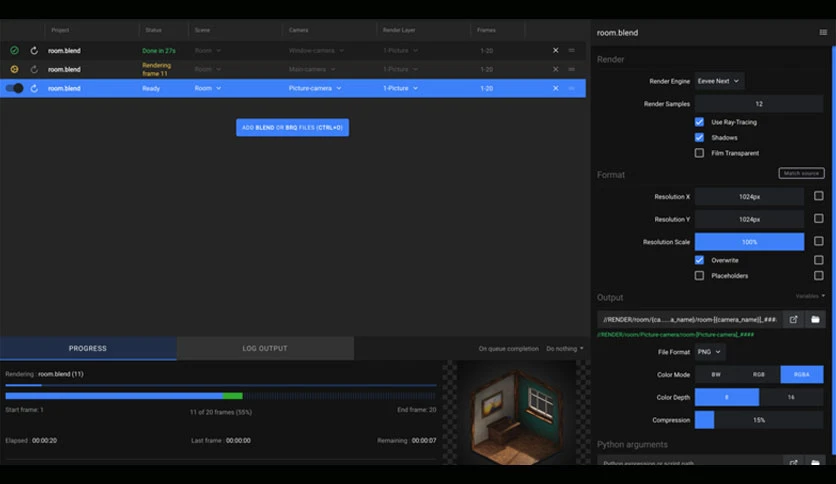Tick override checkbox next to Resolution Y
This screenshot has height=484, width=836.
click(818, 219)
